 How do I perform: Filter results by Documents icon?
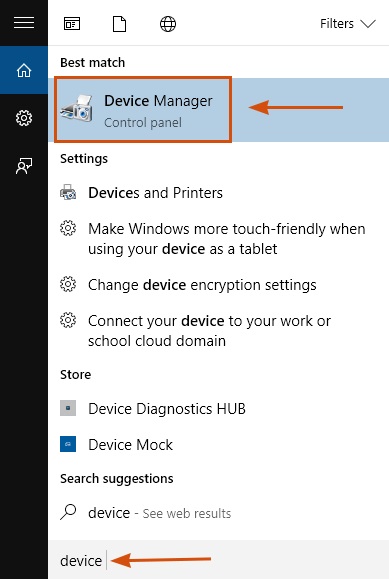(119, 24)
